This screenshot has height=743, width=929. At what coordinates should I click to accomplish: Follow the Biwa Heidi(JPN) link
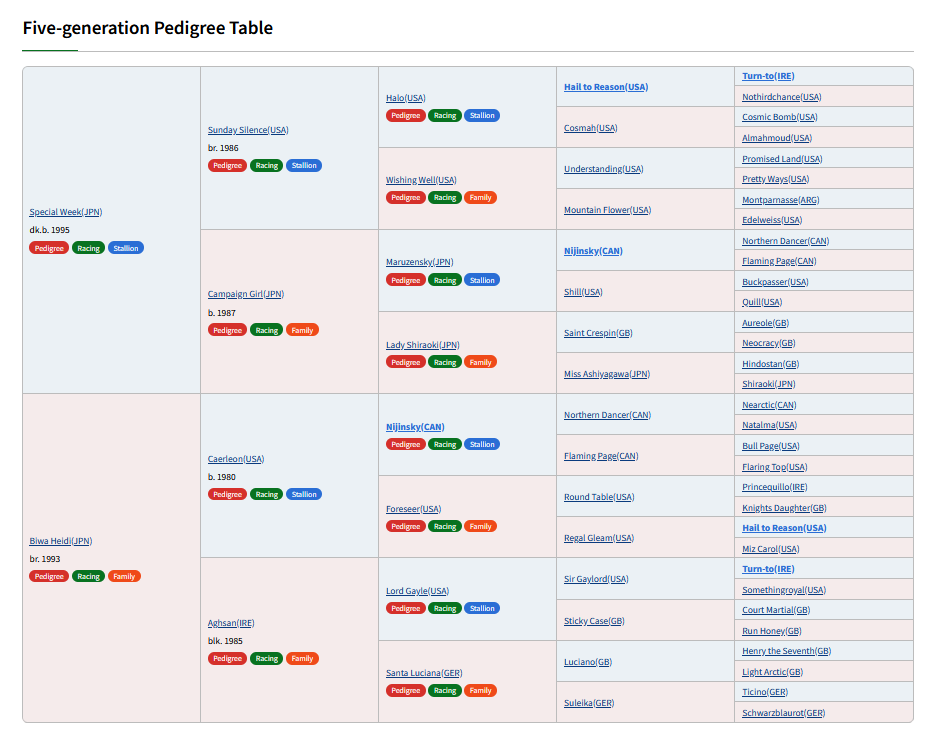coord(61,540)
